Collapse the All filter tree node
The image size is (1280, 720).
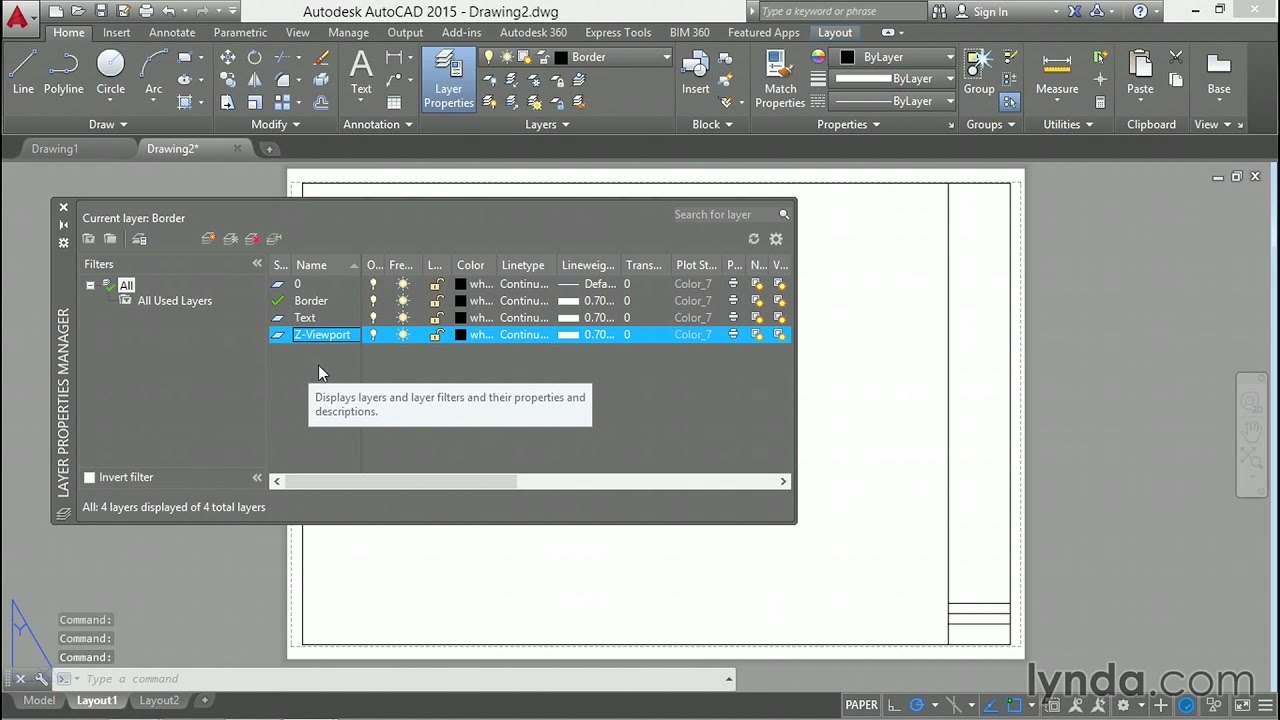click(x=90, y=285)
